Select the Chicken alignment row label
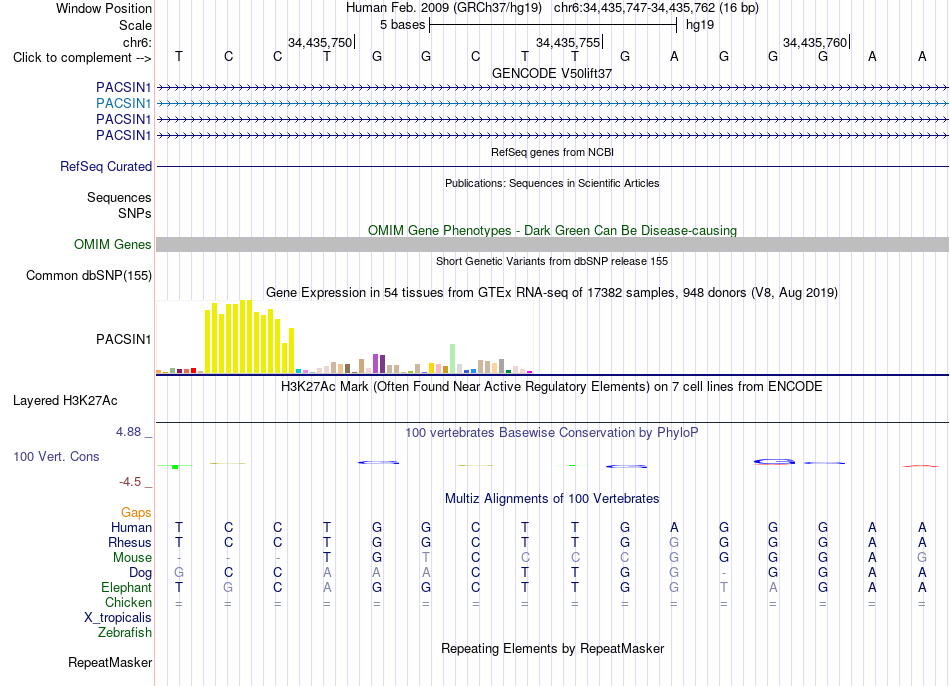 pos(128,602)
